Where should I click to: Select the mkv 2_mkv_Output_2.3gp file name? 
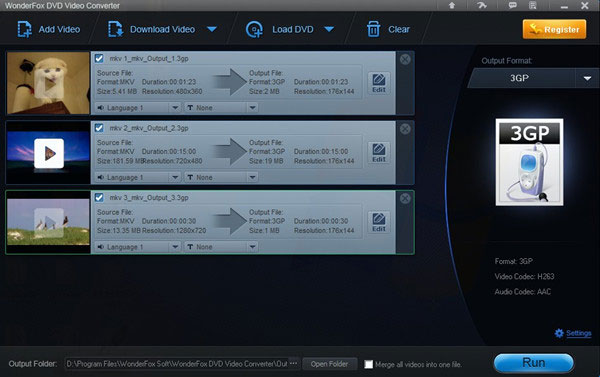tap(149, 128)
